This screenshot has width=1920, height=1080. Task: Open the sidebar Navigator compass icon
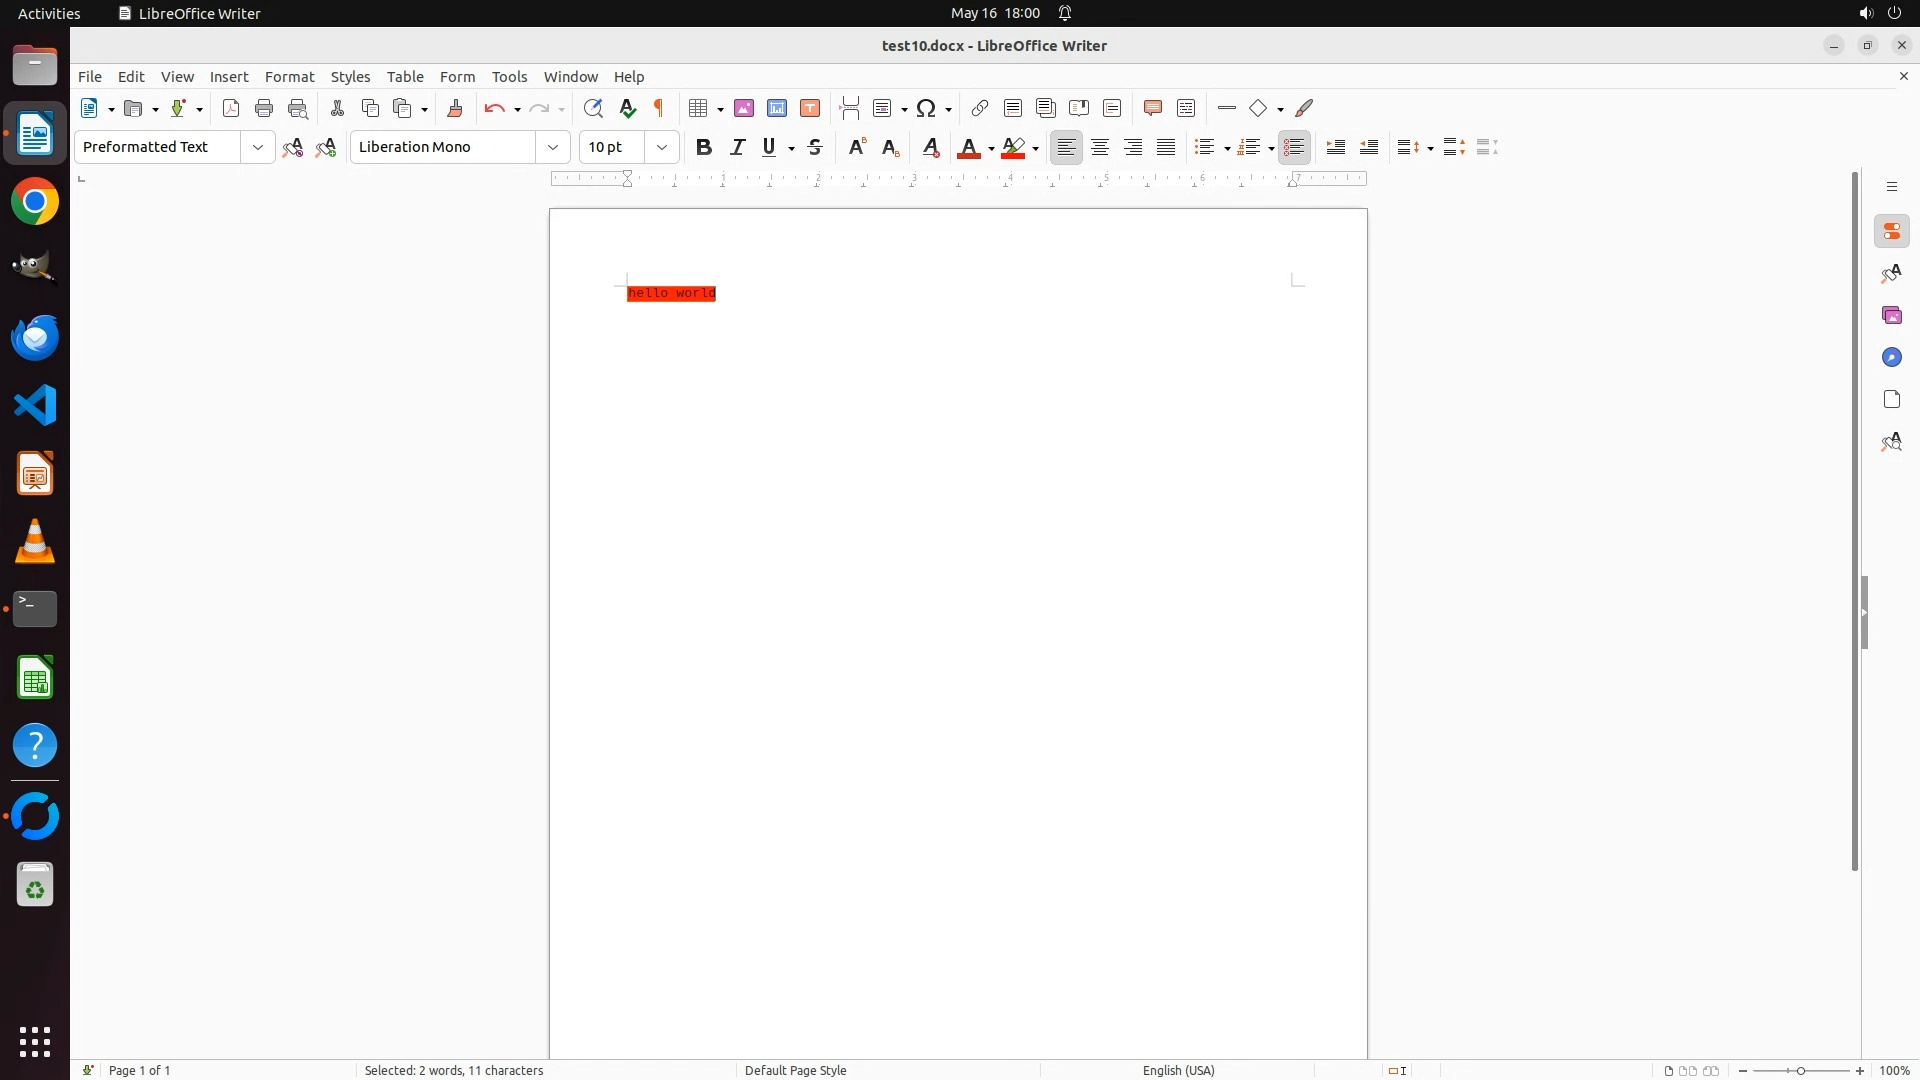click(1891, 358)
